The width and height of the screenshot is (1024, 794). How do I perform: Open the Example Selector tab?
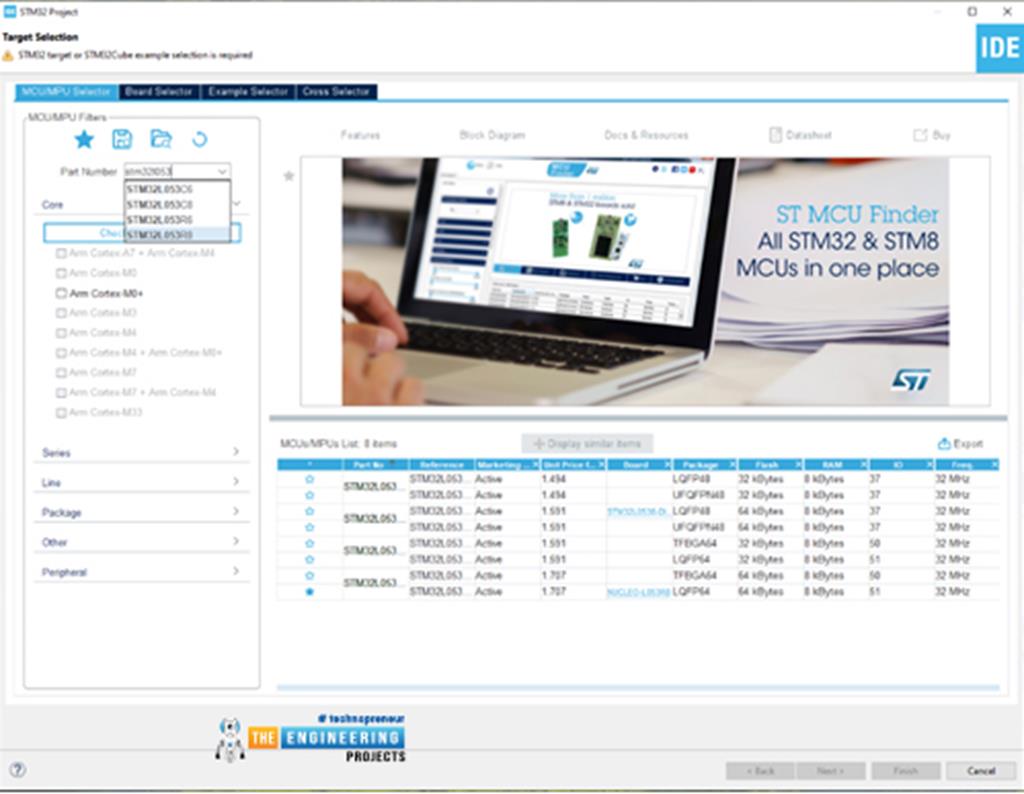click(247, 92)
